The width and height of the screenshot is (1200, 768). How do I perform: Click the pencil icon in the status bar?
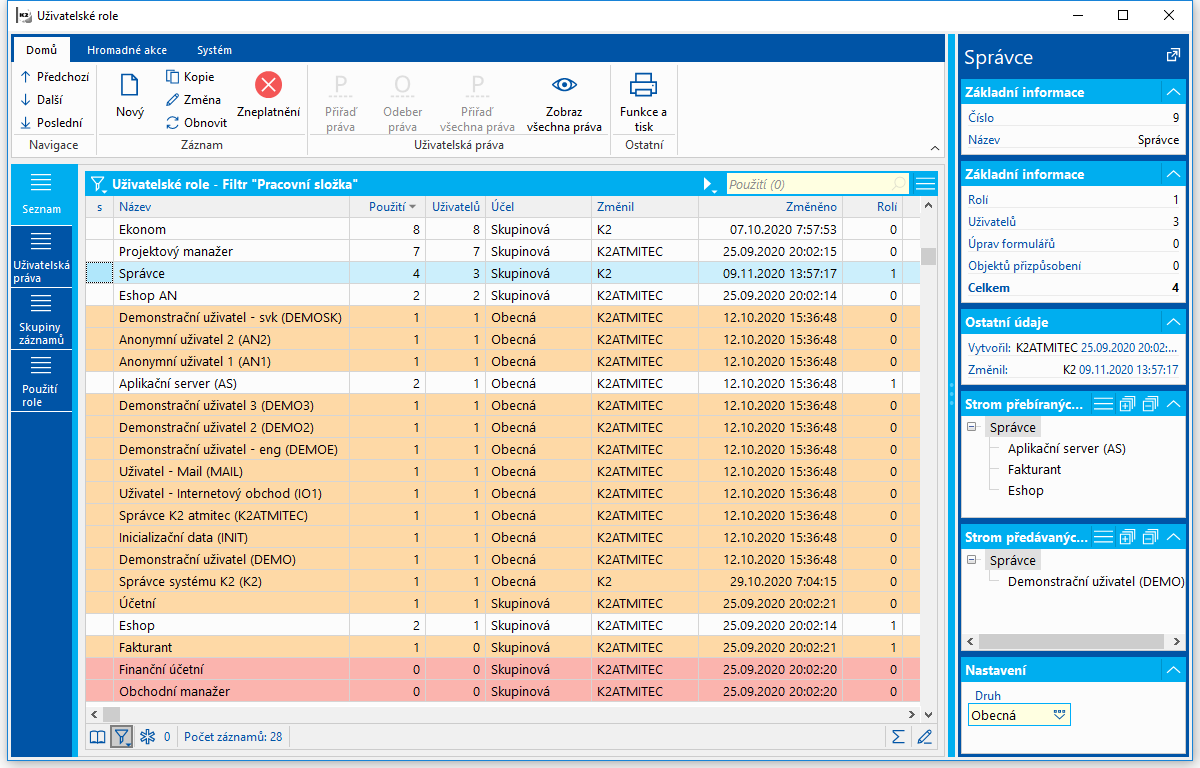[924, 737]
